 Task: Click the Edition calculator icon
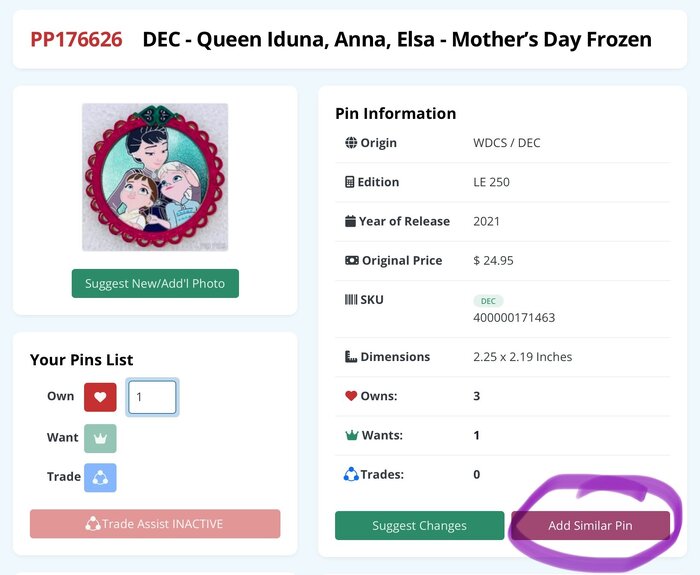tap(350, 182)
